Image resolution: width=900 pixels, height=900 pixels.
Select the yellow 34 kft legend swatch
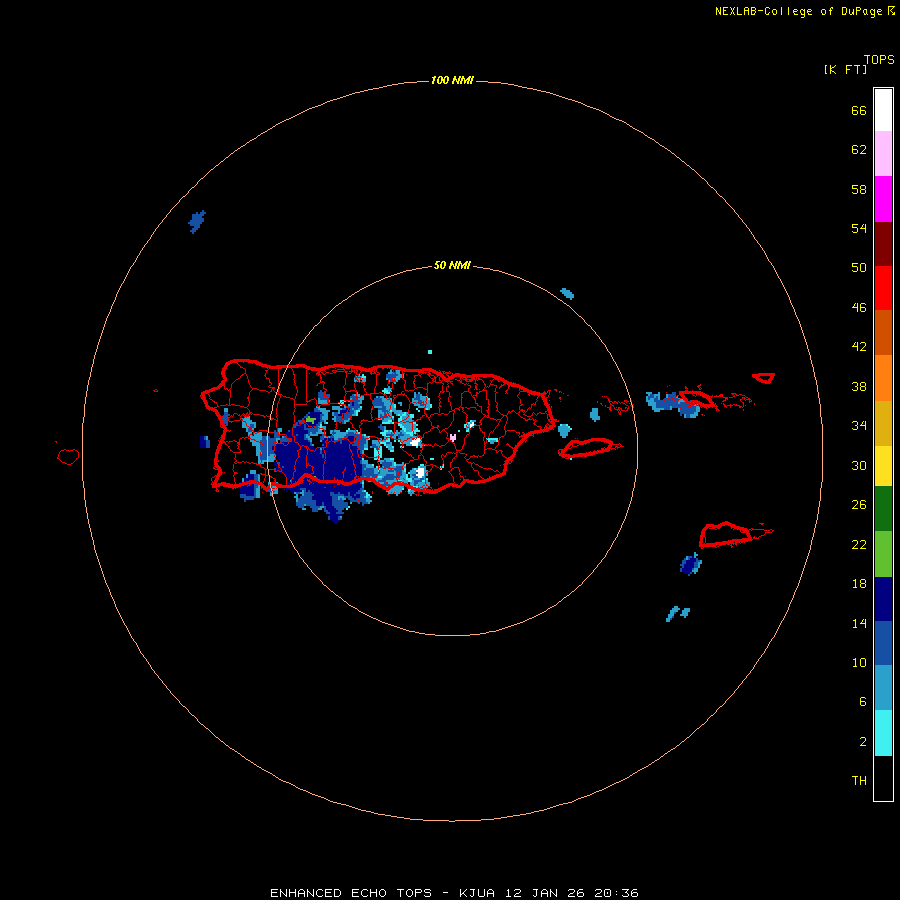[883, 466]
